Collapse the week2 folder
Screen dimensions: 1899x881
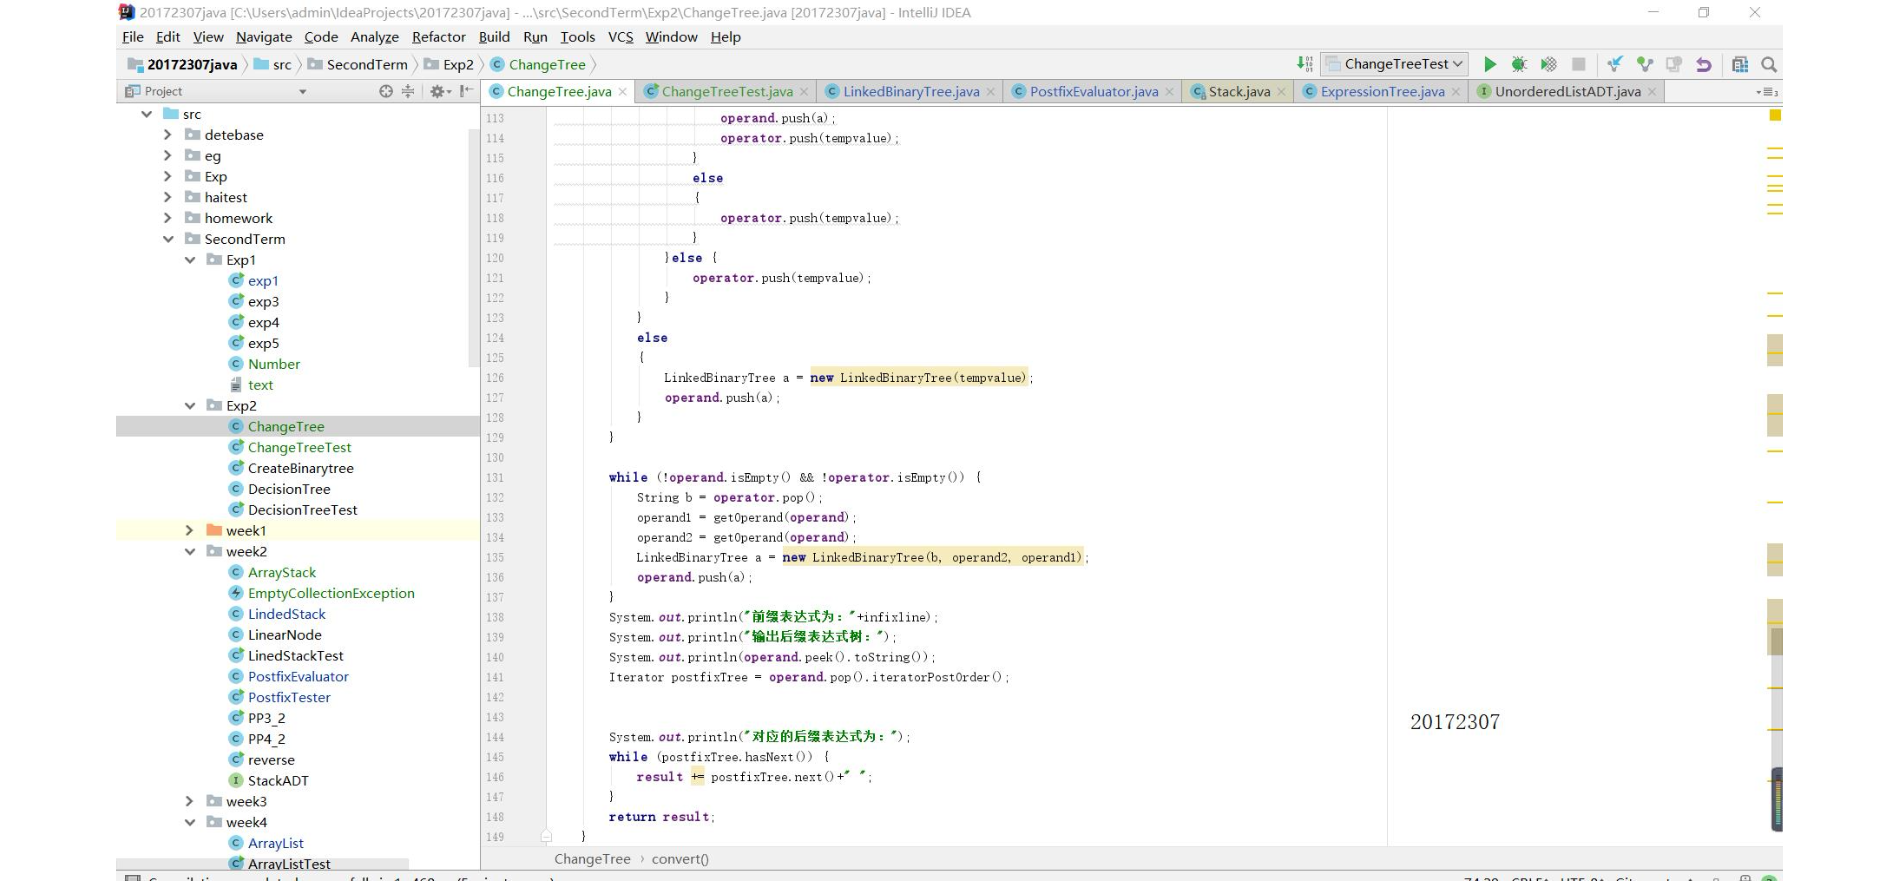190,552
